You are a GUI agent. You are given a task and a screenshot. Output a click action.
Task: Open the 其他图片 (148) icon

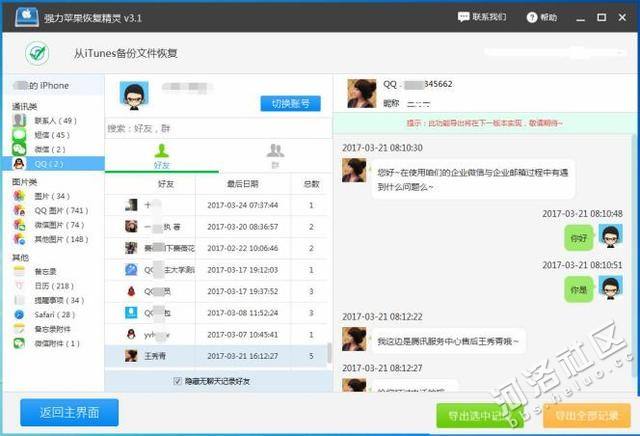tap(19, 239)
